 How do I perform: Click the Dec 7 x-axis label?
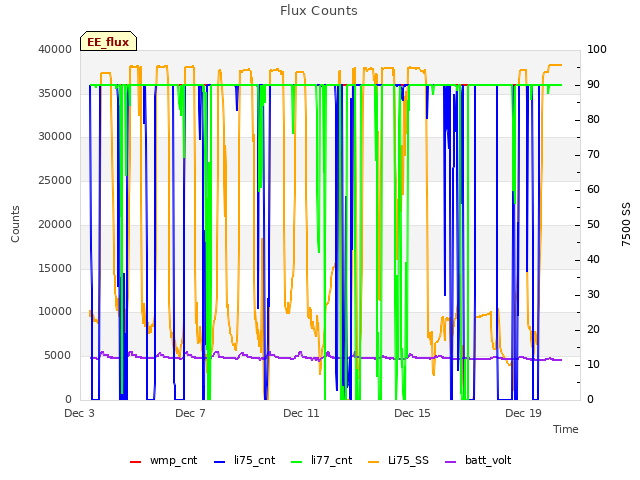[x=190, y=413]
